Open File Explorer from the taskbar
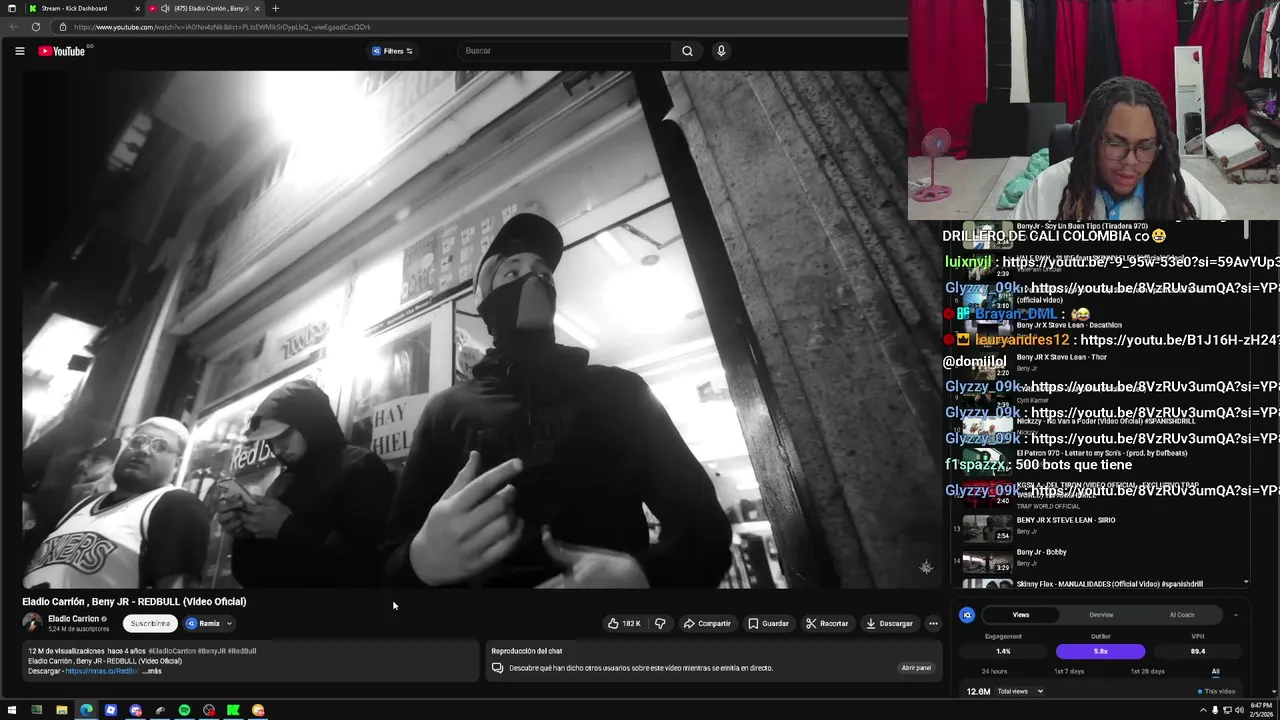The height and width of the screenshot is (720, 1280). 61,710
